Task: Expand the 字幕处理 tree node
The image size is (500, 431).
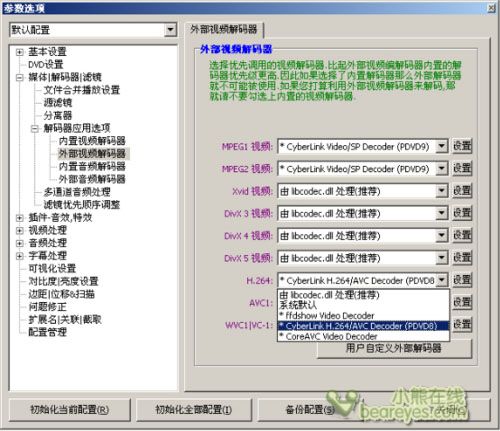Action: [x=19, y=256]
